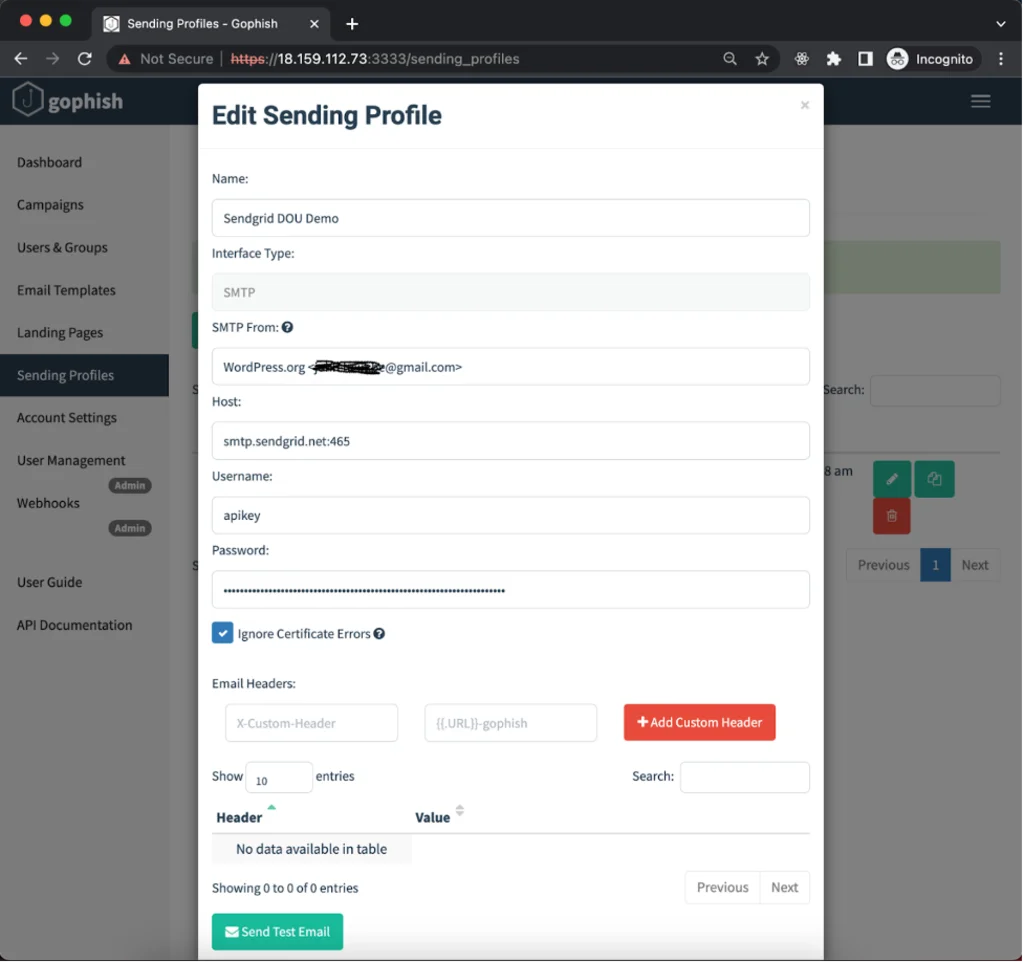Click the Username input field
The height and width of the screenshot is (962, 1024).
(511, 515)
